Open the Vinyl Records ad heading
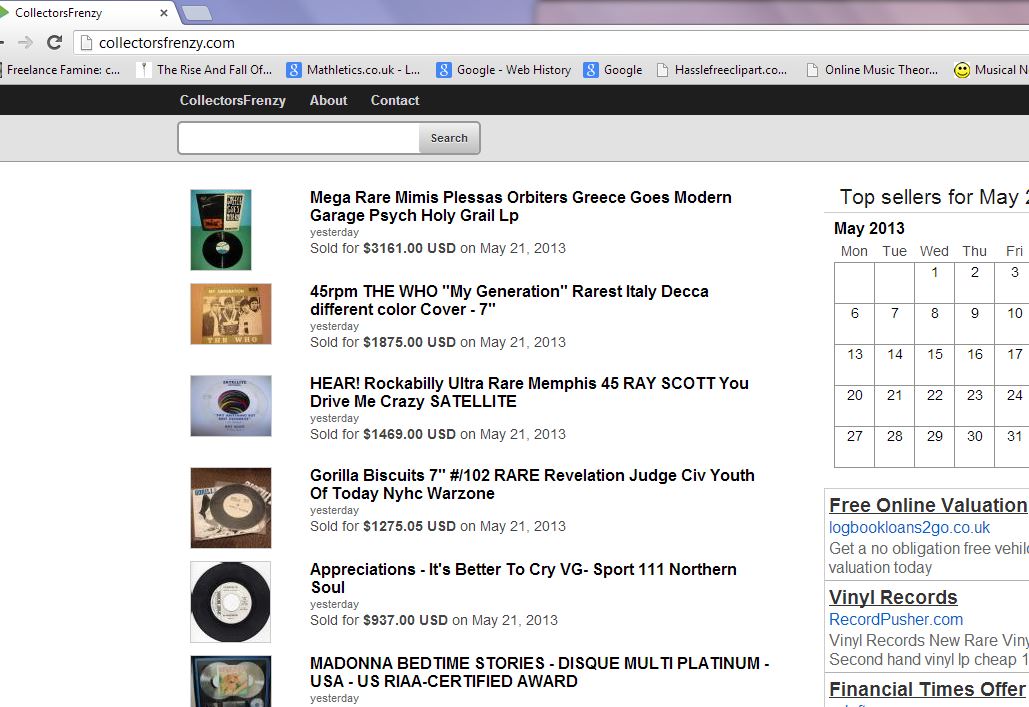The width and height of the screenshot is (1029, 707). tap(893, 597)
